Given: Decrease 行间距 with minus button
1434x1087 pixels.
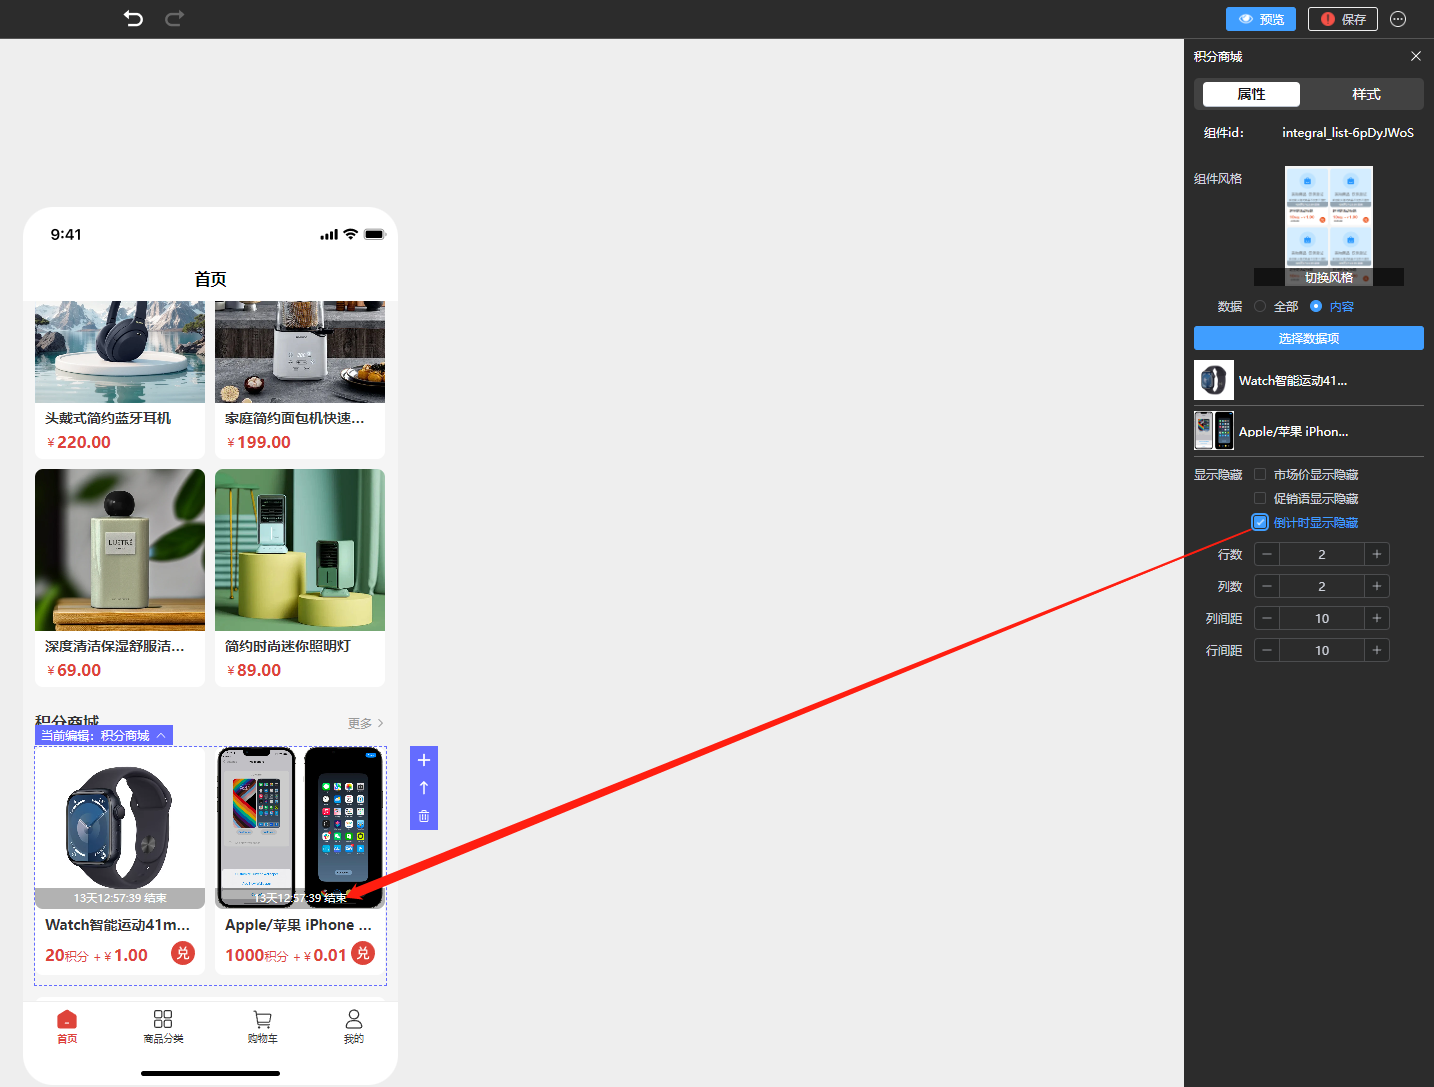Looking at the screenshot, I should coord(1267,650).
